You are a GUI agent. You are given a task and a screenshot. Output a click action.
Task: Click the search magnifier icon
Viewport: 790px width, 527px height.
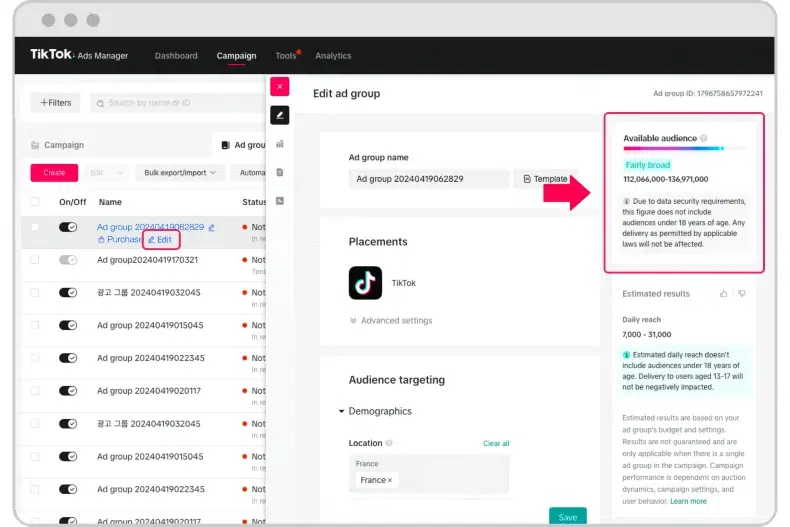pos(100,103)
